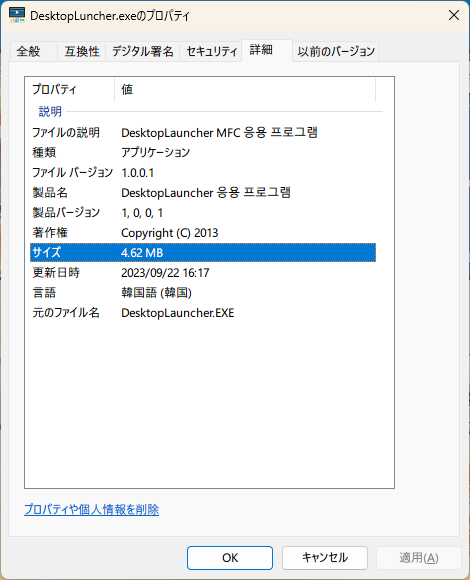This screenshot has height=580, width=470.
Task: Go to the セキュリティ tab
Action: [x=211, y=51]
